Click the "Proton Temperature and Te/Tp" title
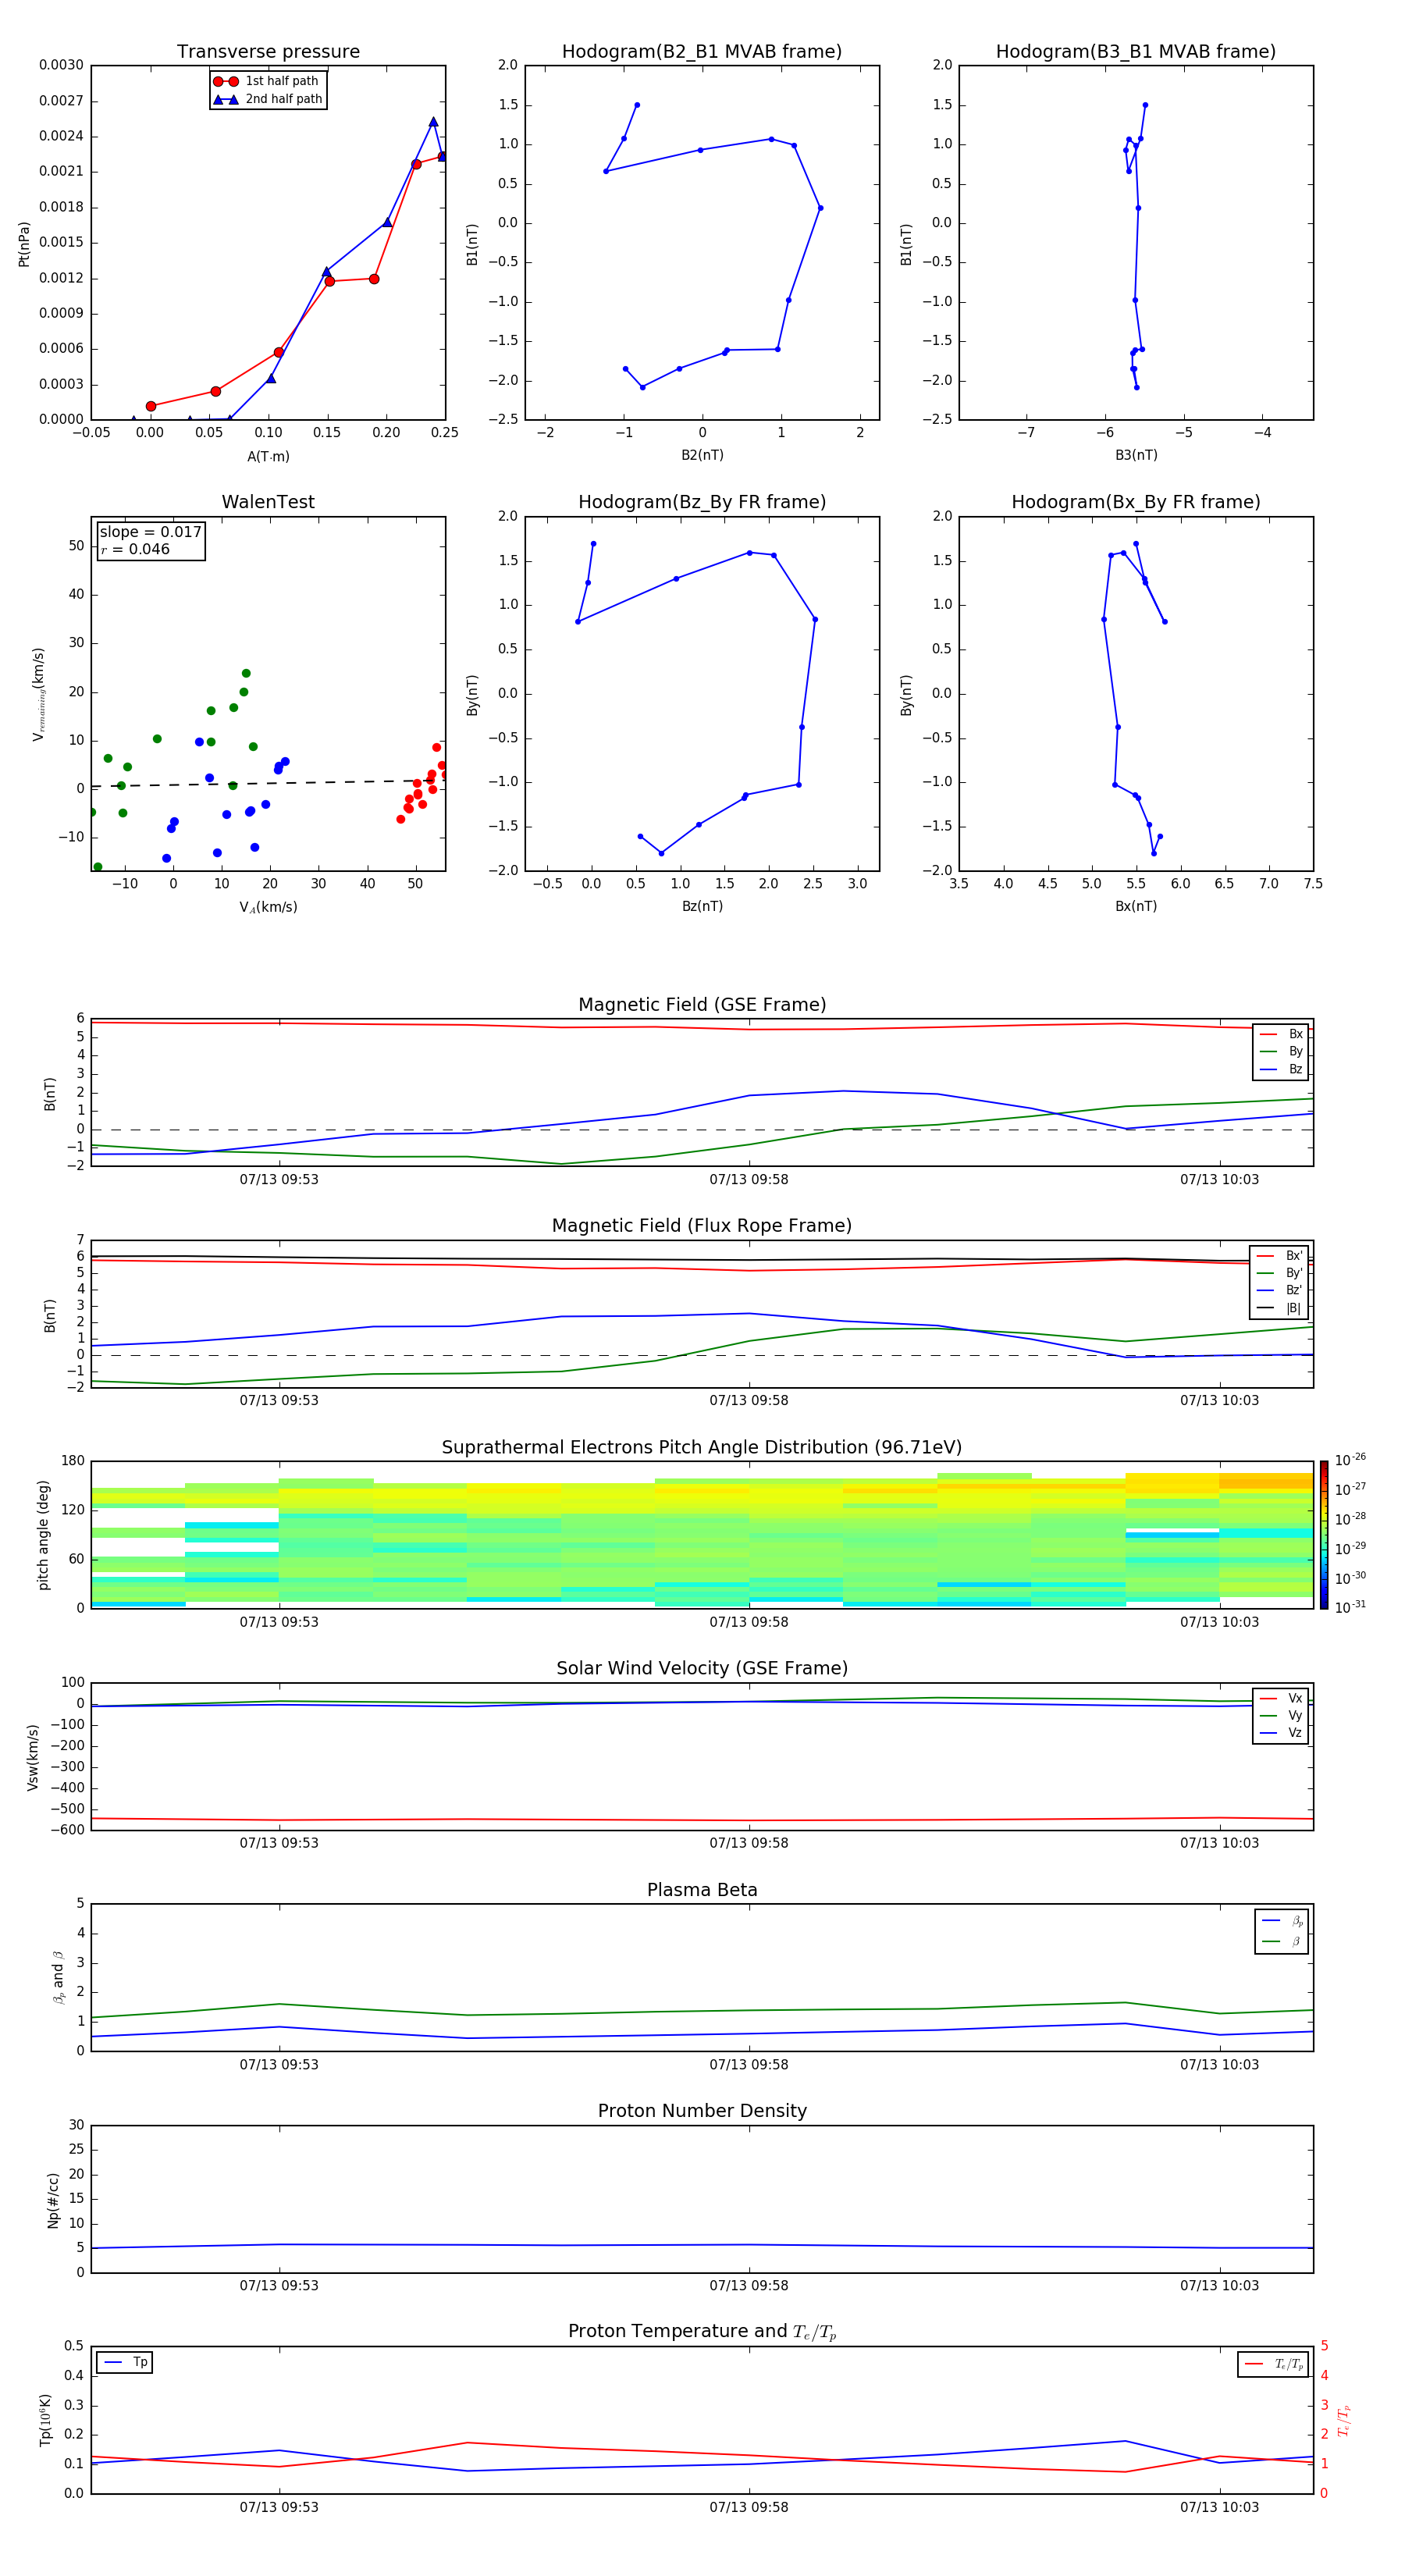Screen dimensions: 1405x2576 point(702,2332)
